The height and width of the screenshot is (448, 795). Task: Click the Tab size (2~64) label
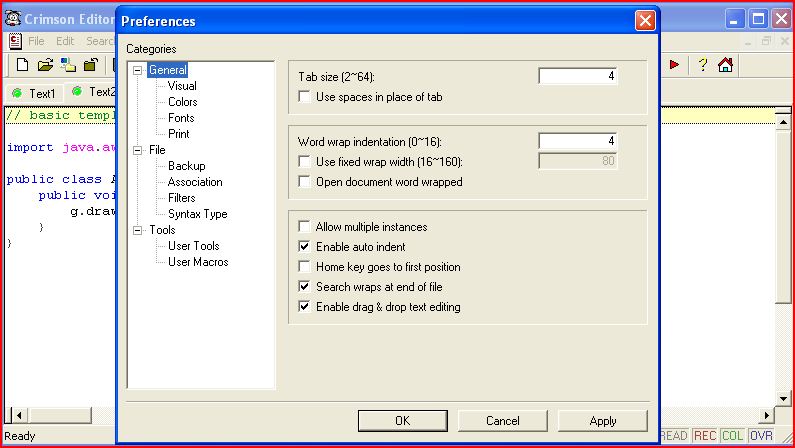(336, 77)
